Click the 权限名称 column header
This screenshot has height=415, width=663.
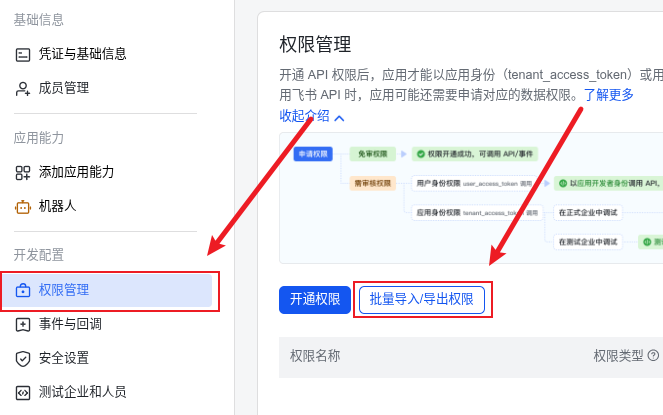coord(315,355)
